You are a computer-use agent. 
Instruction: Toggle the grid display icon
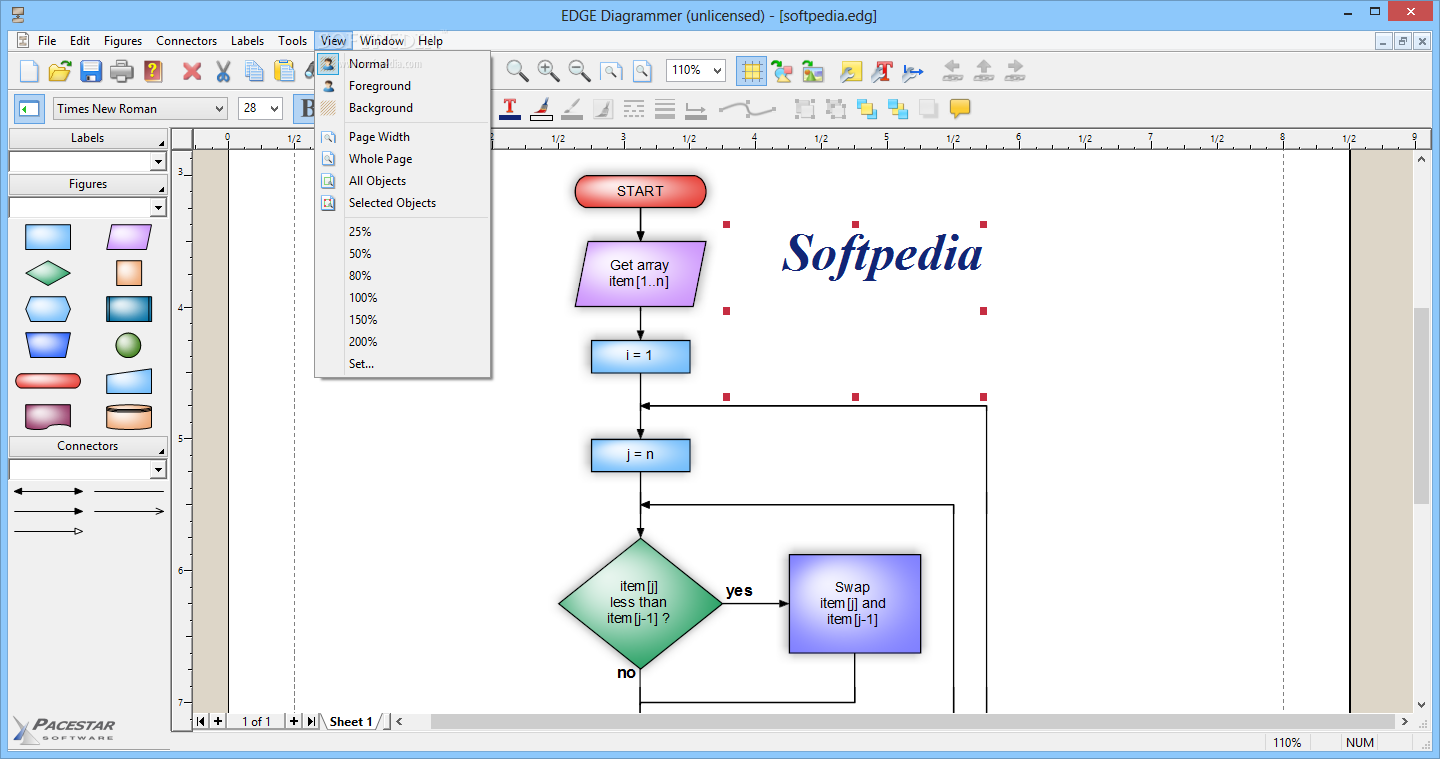[x=751, y=71]
